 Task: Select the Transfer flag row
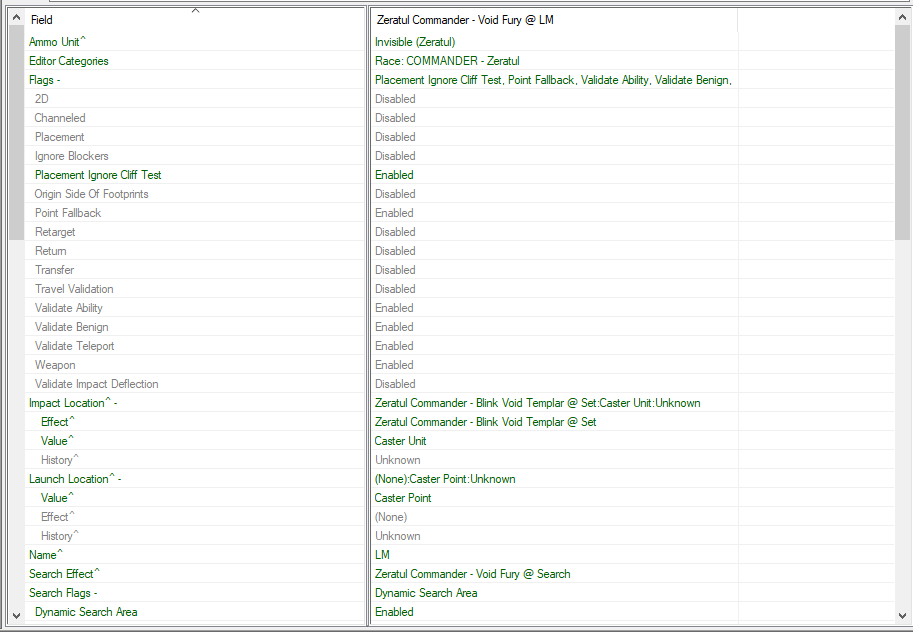tap(194, 270)
